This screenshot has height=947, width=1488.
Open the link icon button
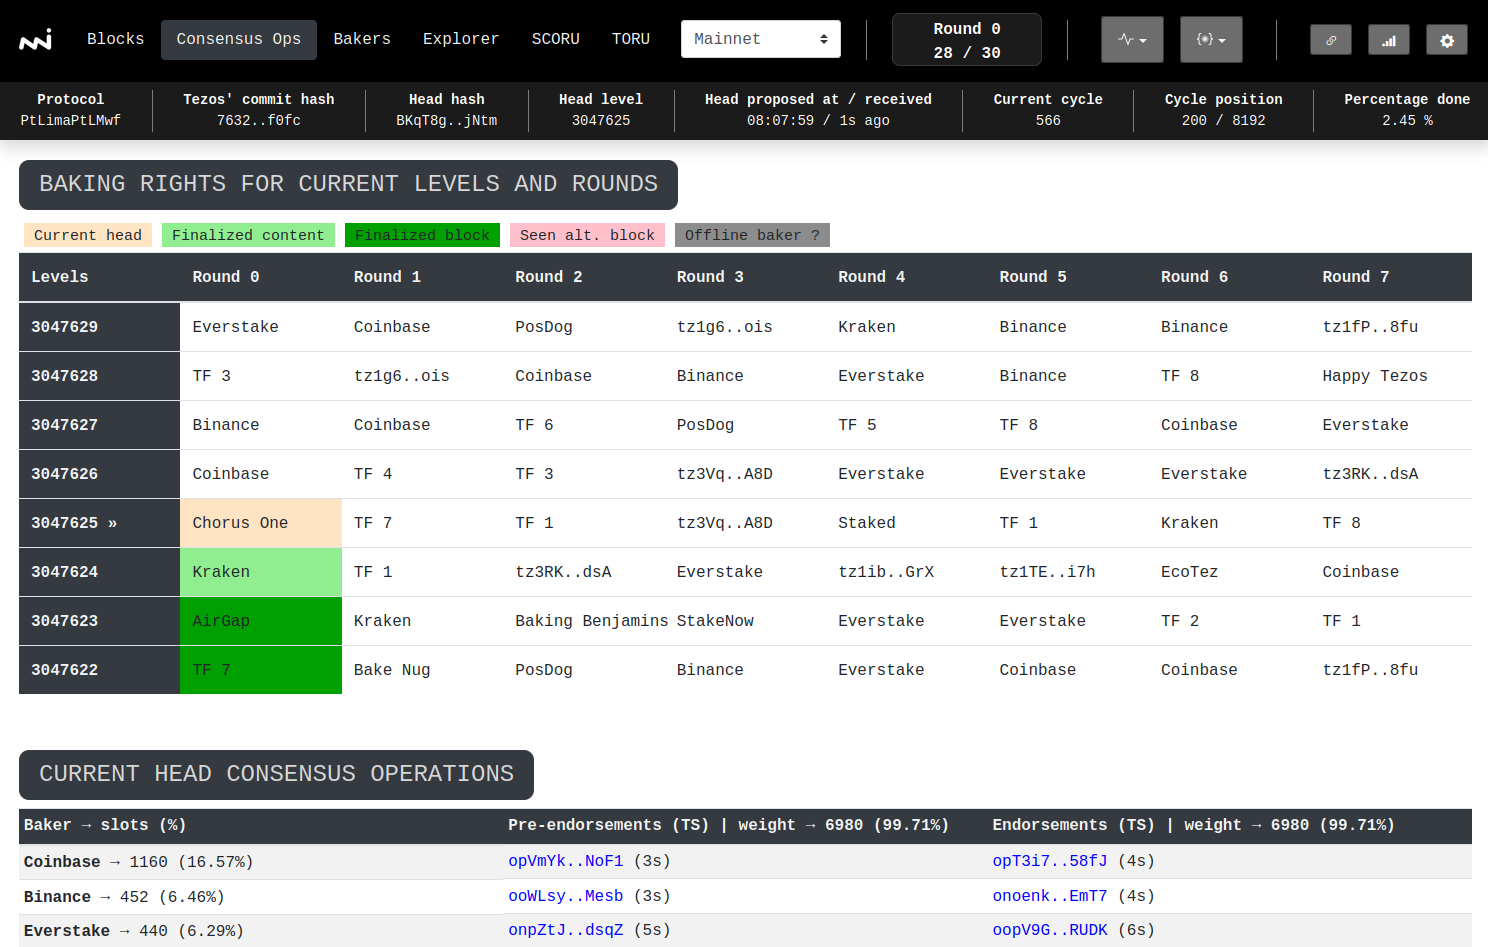(x=1330, y=40)
